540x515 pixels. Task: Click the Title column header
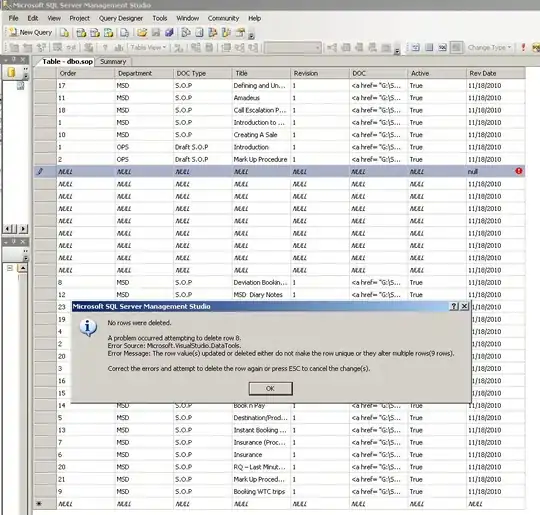point(261,73)
